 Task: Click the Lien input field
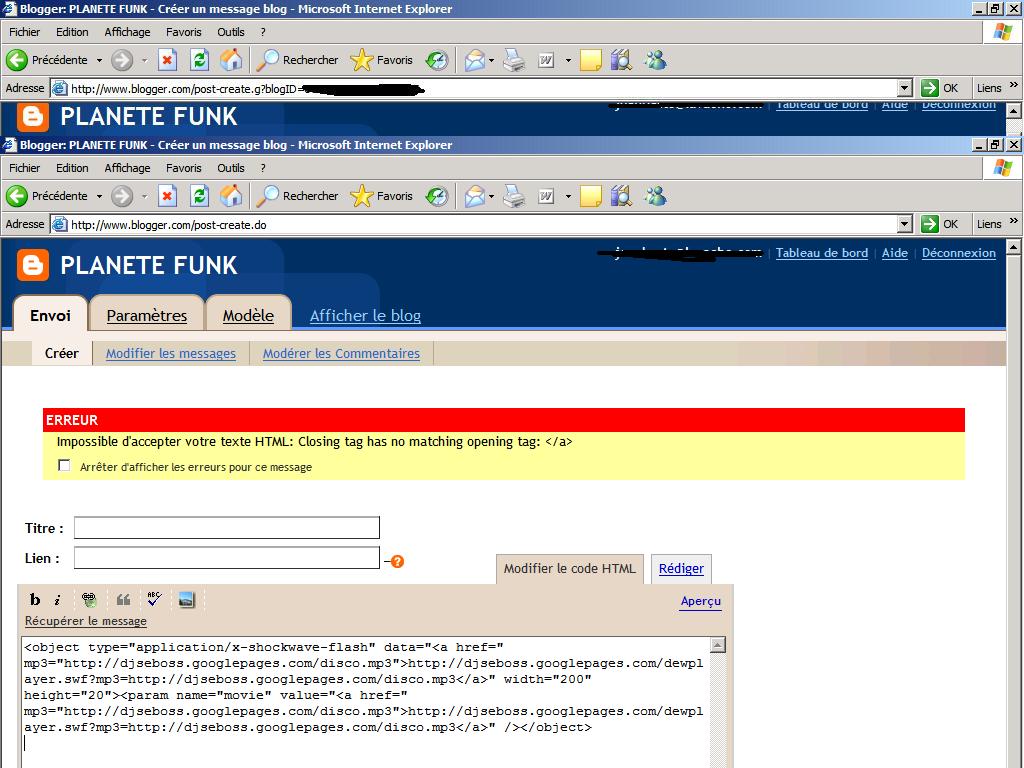pyautogui.click(x=227, y=558)
